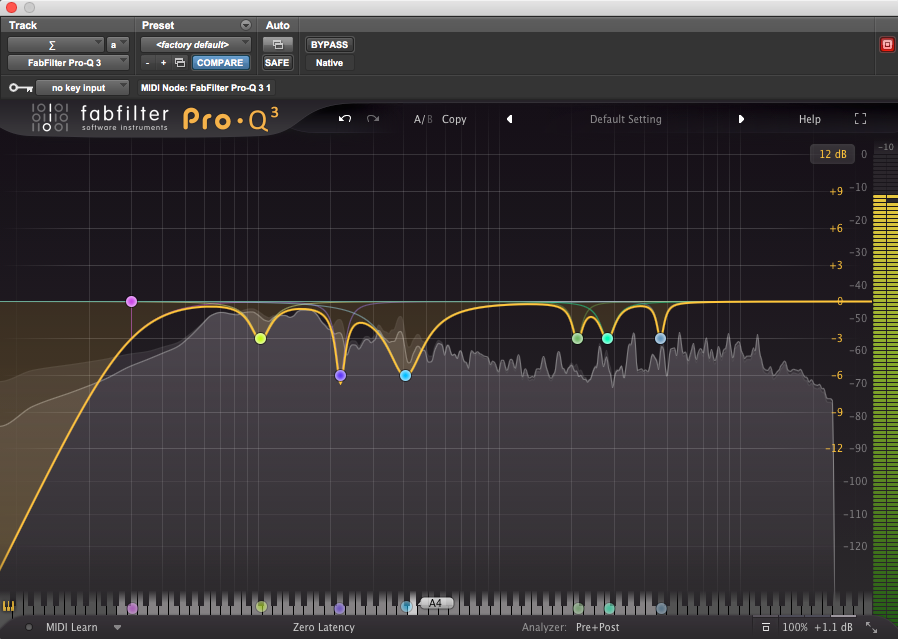Viewport: 898px width, 639px height.
Task: Click the A4 note label on keyboard
Action: point(435,603)
